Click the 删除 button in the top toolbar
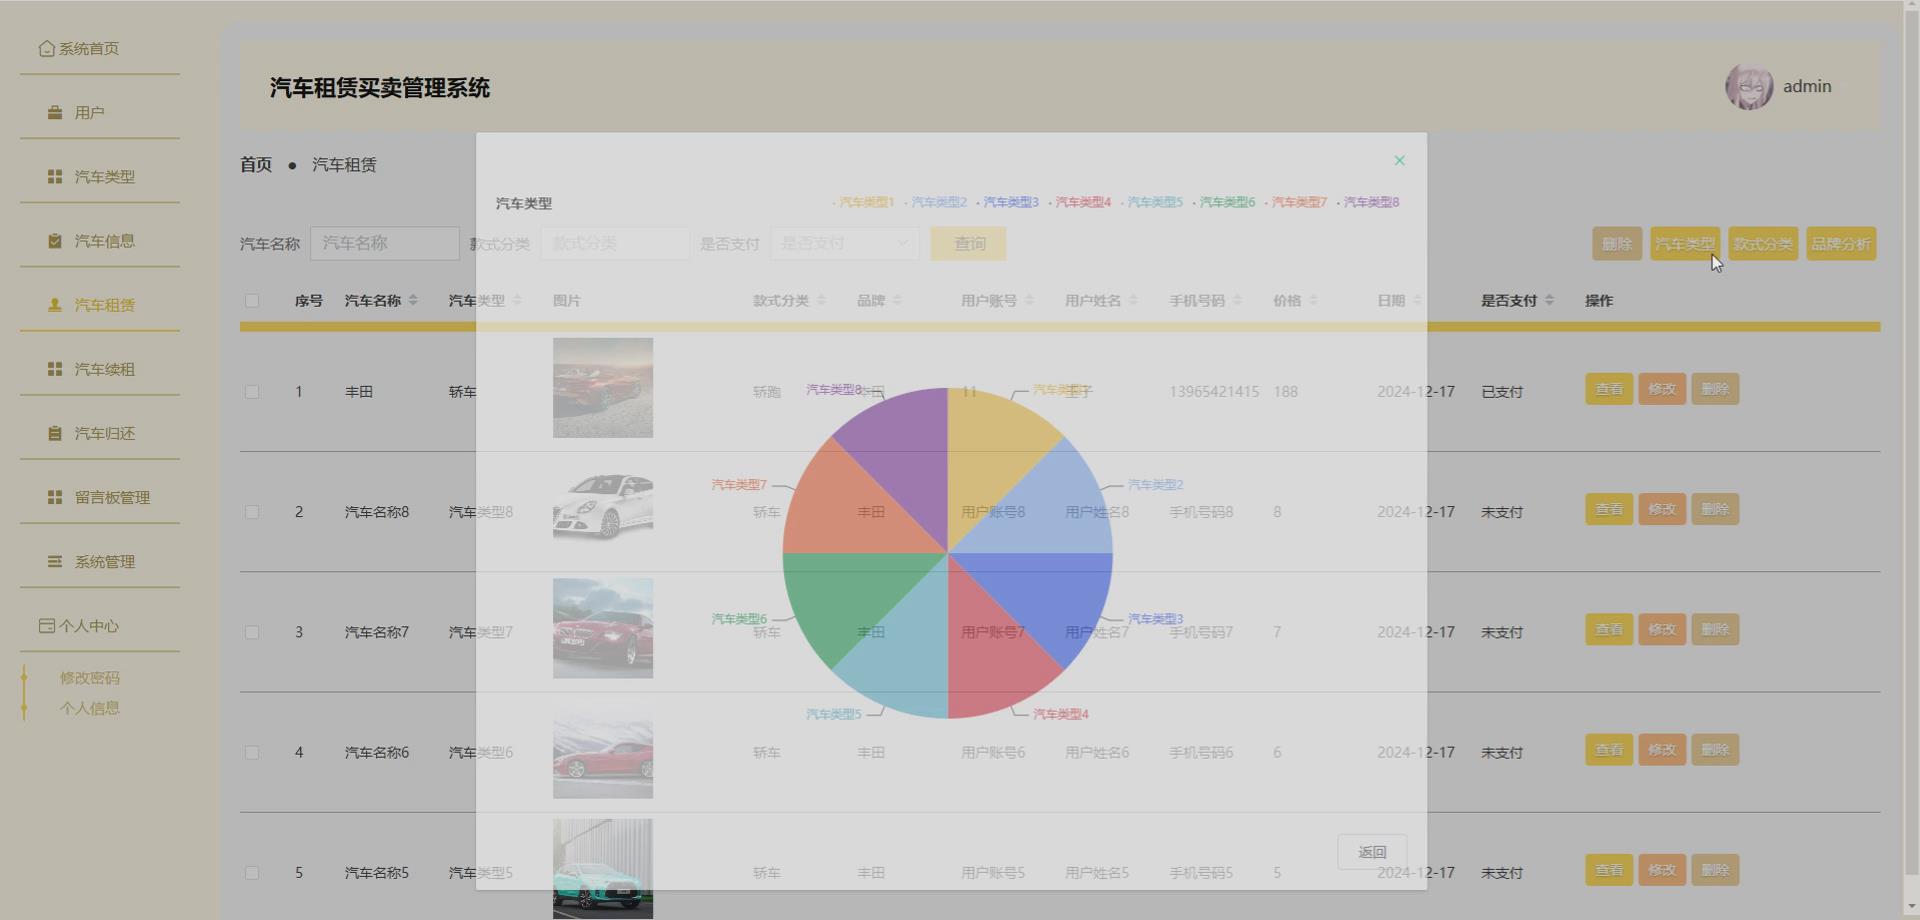The width and height of the screenshot is (1920, 920). [x=1617, y=243]
